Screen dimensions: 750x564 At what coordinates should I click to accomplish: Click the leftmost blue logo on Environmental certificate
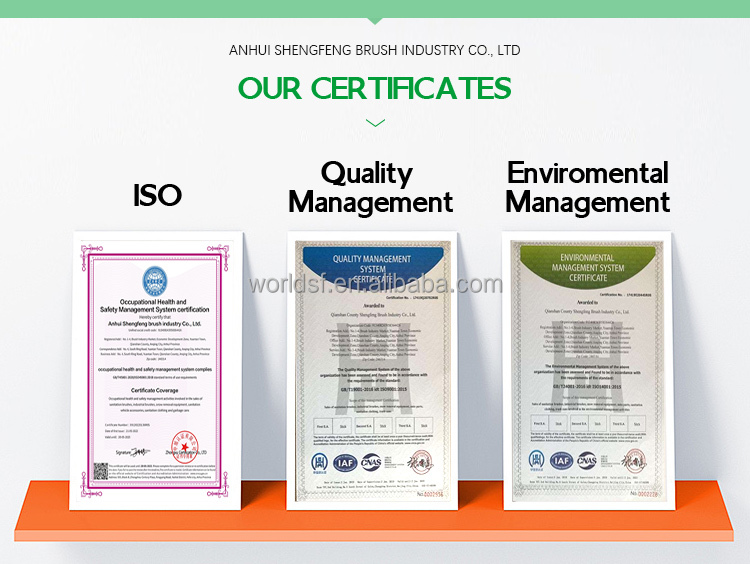point(536,461)
